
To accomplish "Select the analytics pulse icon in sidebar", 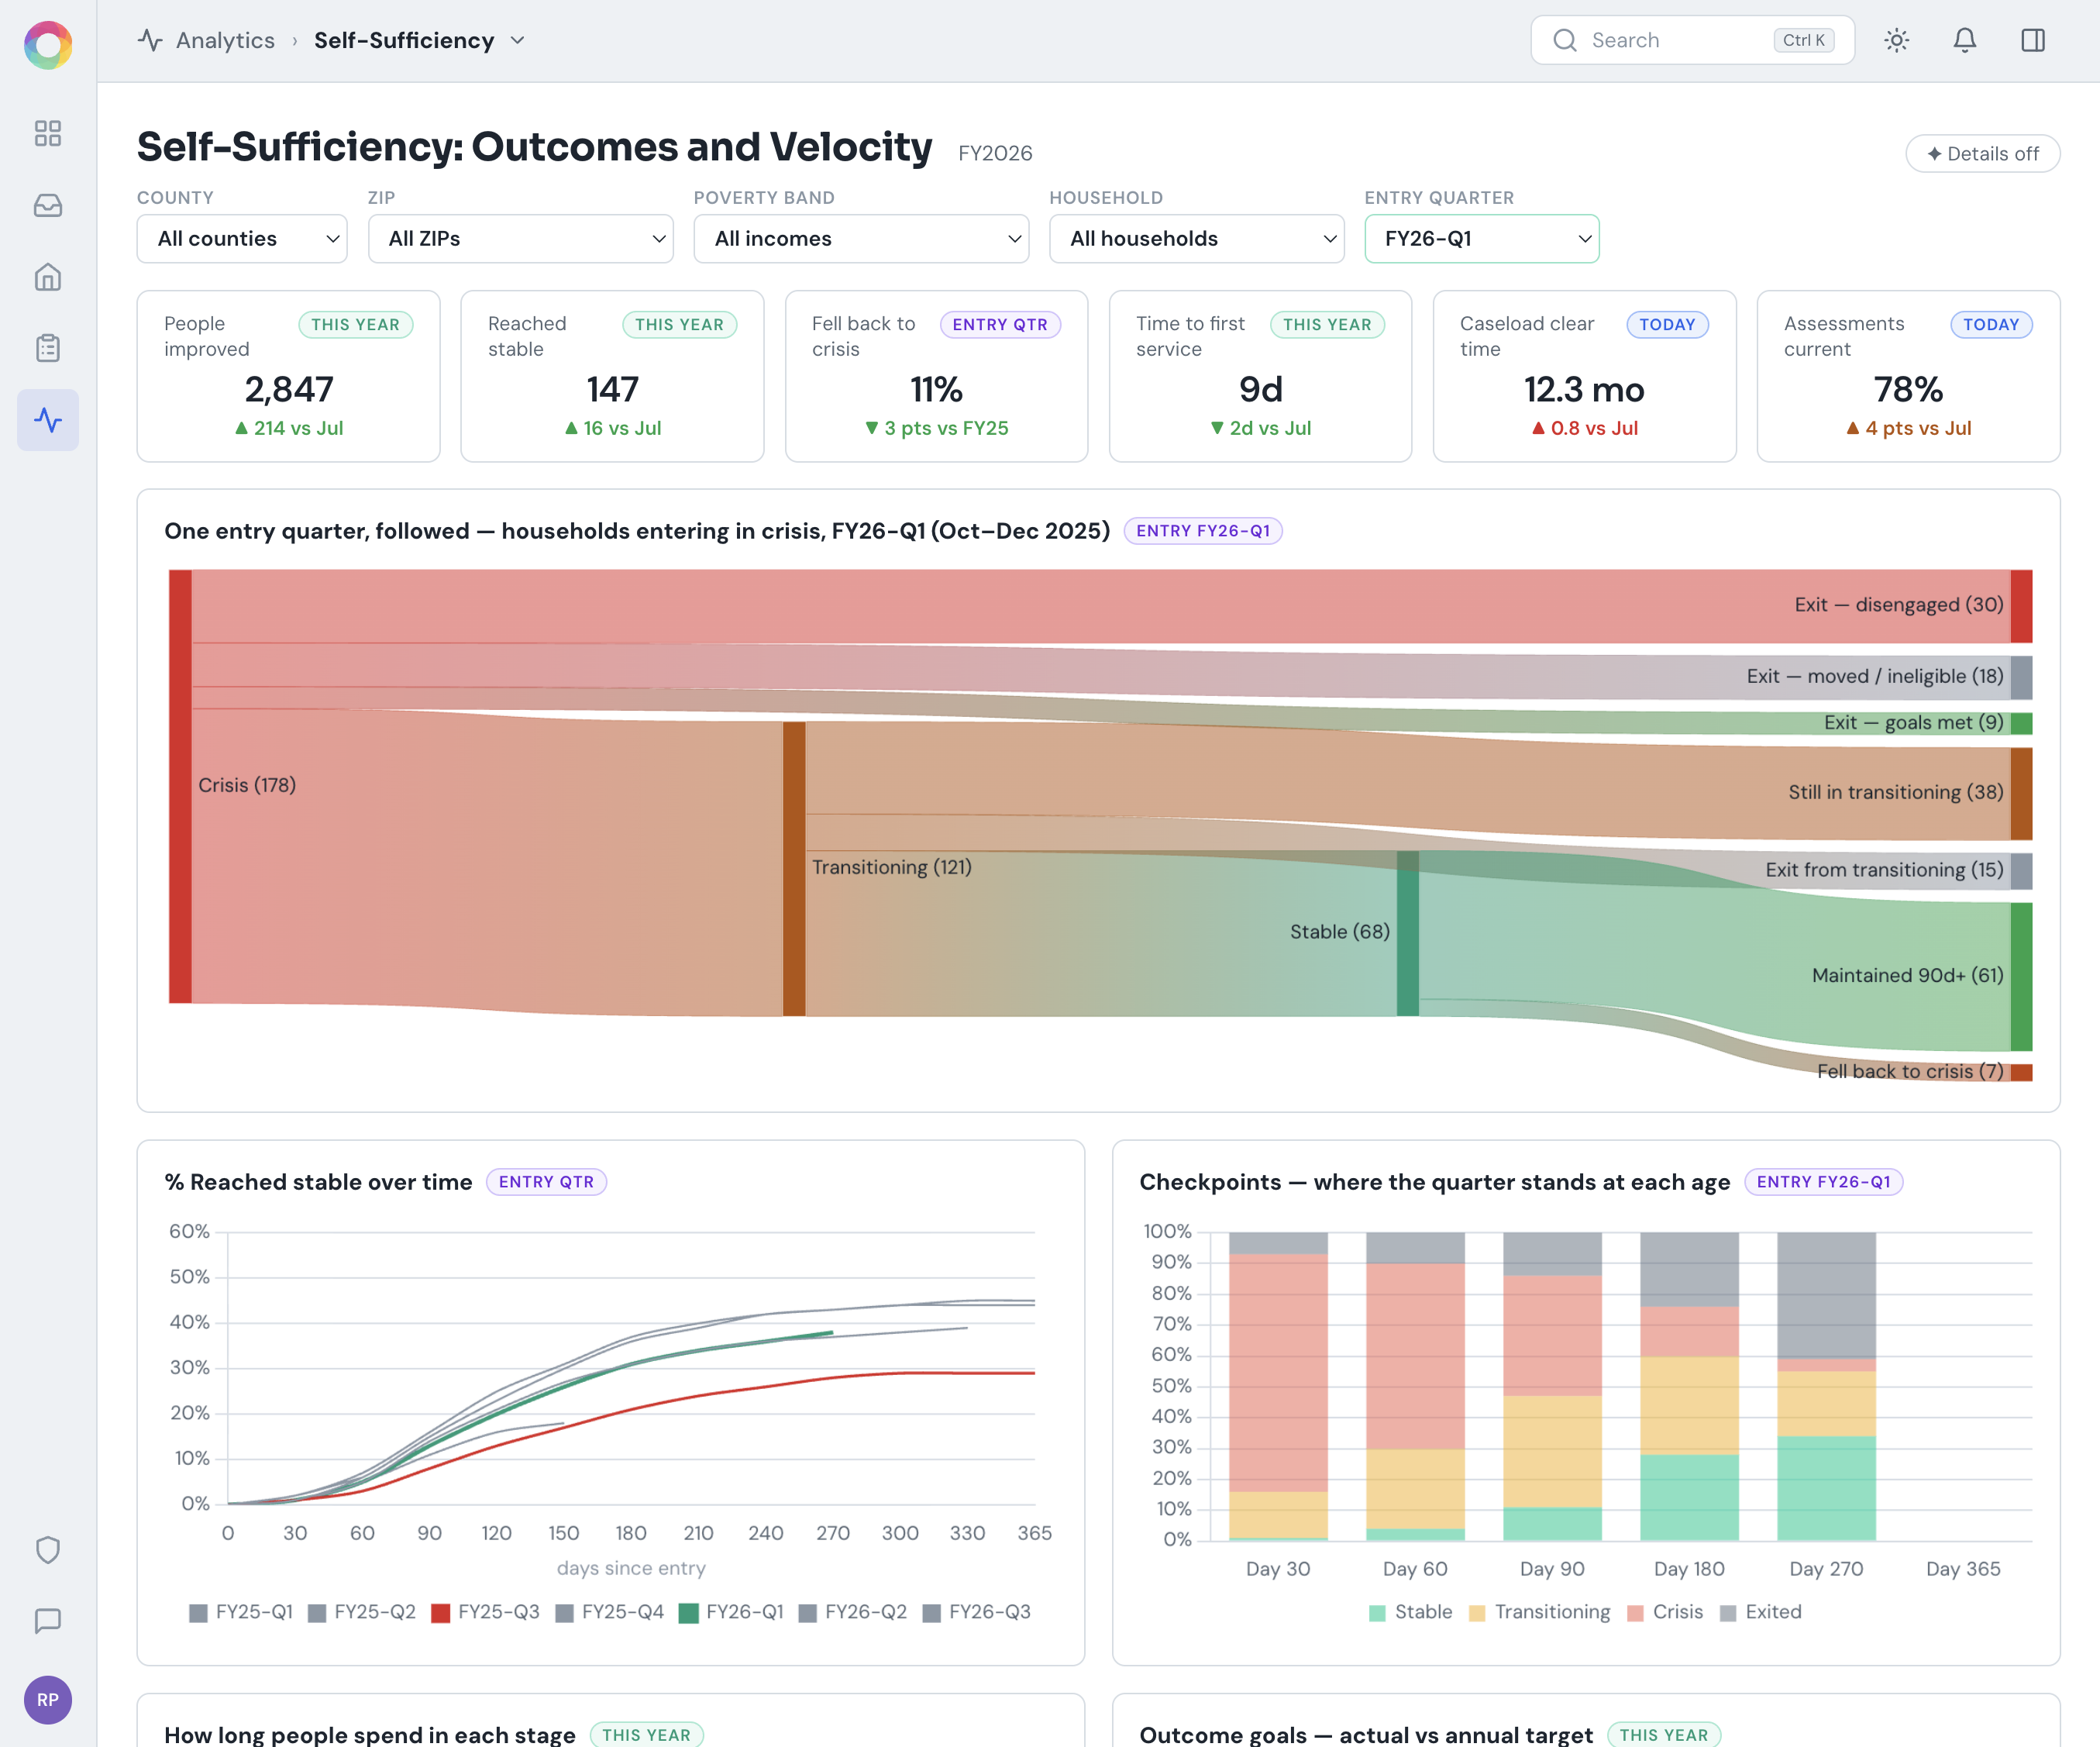I will pyautogui.click(x=48, y=419).
